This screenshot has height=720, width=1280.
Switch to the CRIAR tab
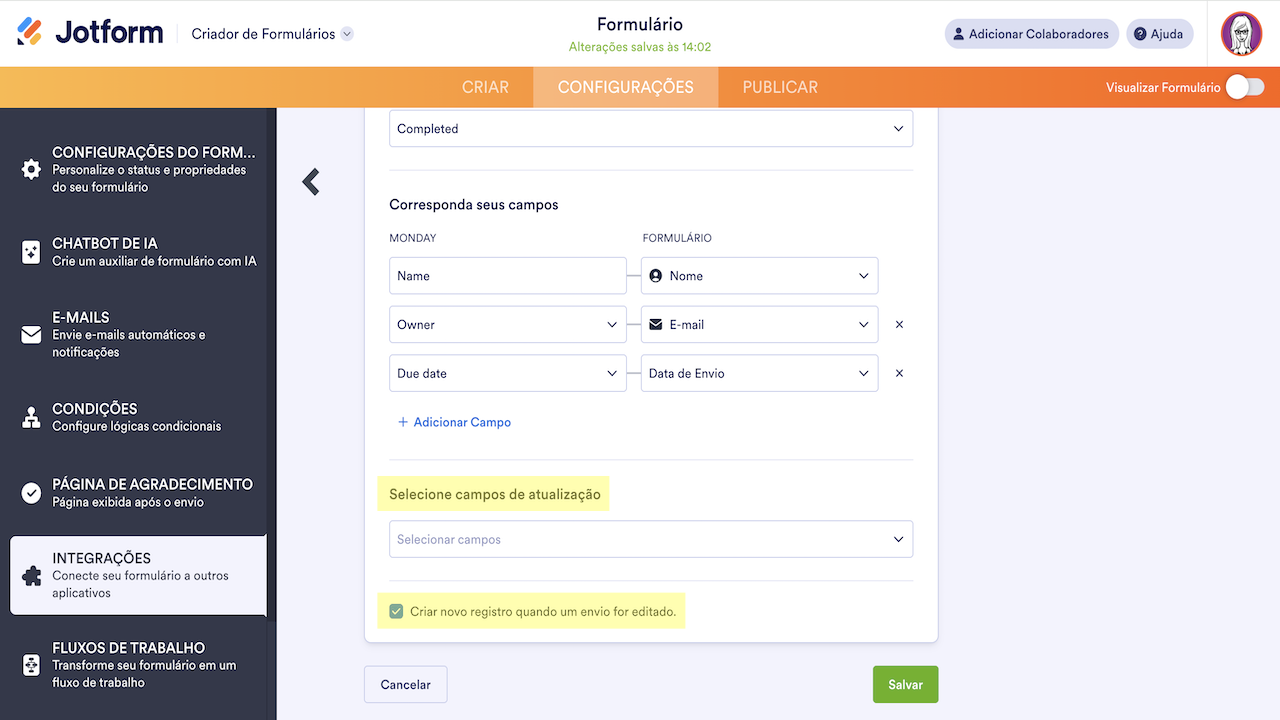click(485, 87)
